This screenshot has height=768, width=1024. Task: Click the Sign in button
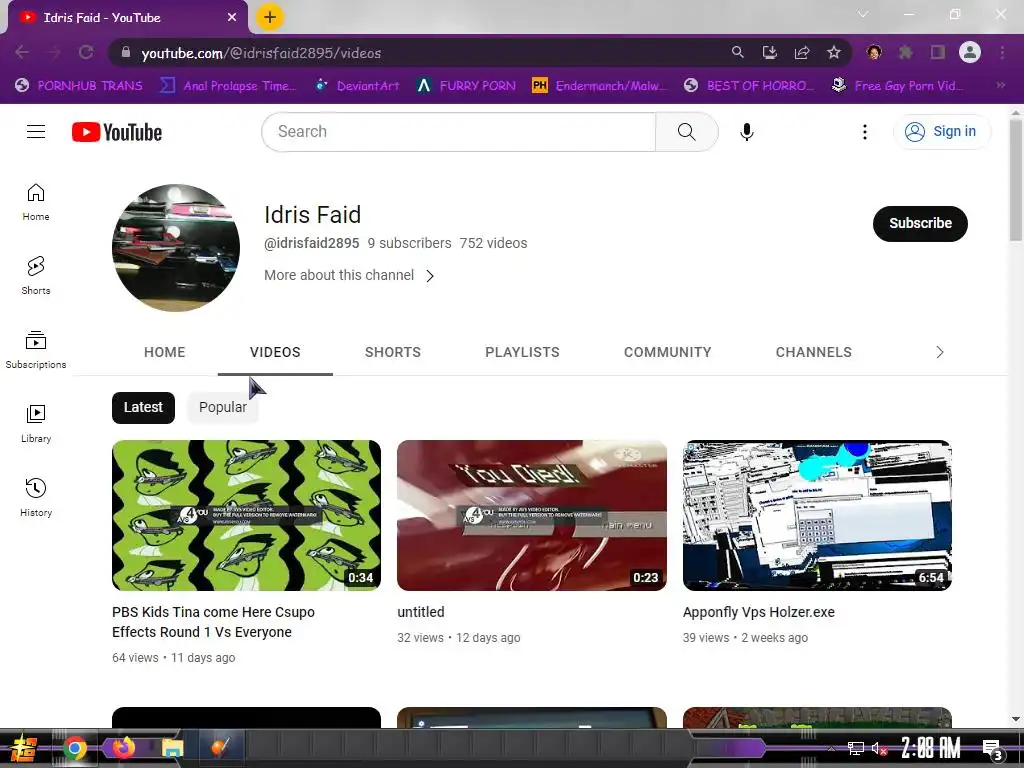coord(942,132)
